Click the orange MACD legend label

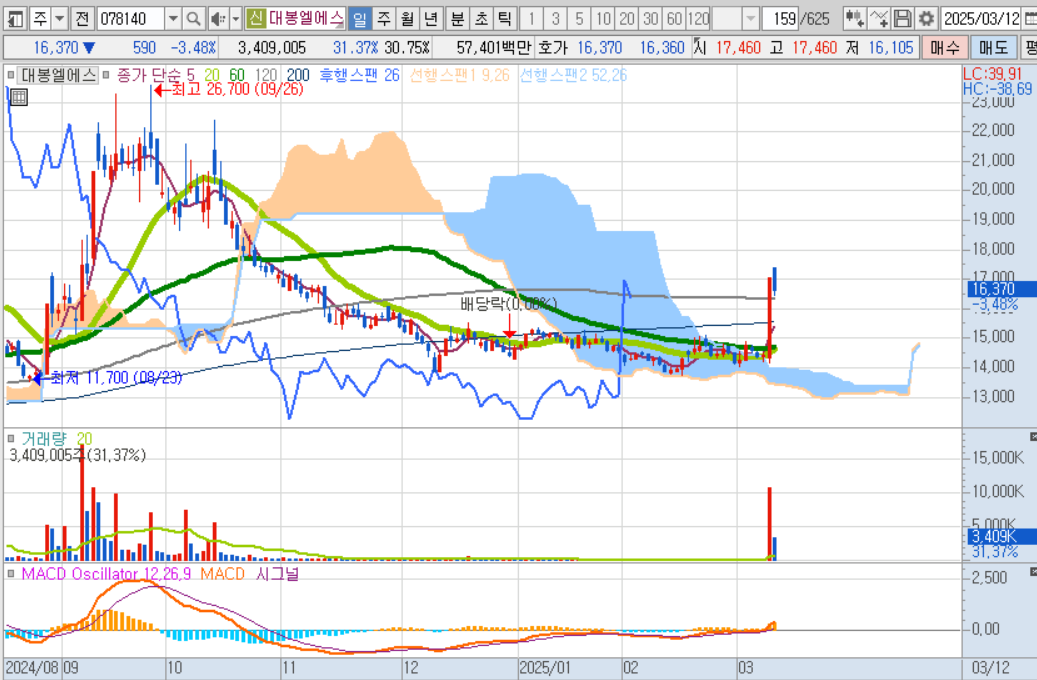(x=222, y=574)
